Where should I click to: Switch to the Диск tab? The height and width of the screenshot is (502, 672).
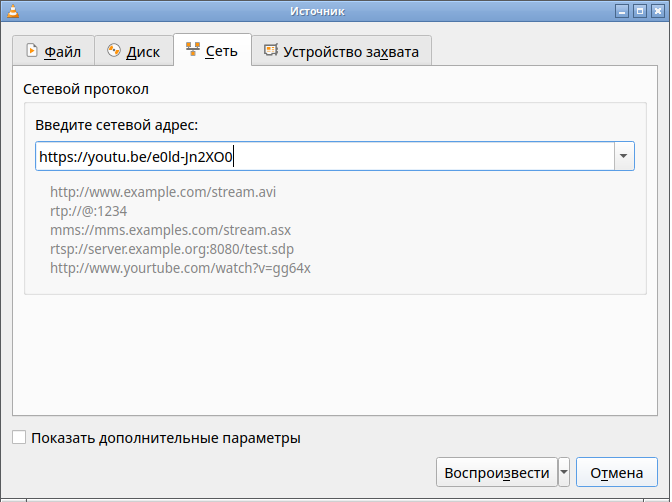click(133, 51)
